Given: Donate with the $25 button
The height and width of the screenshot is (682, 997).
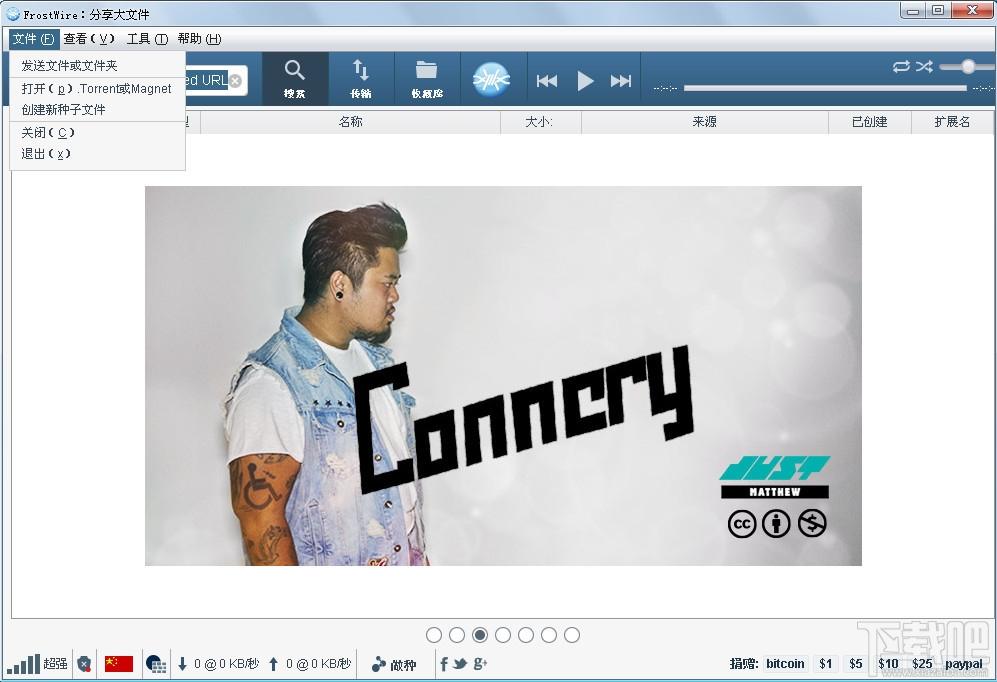Looking at the screenshot, I should [x=922, y=664].
